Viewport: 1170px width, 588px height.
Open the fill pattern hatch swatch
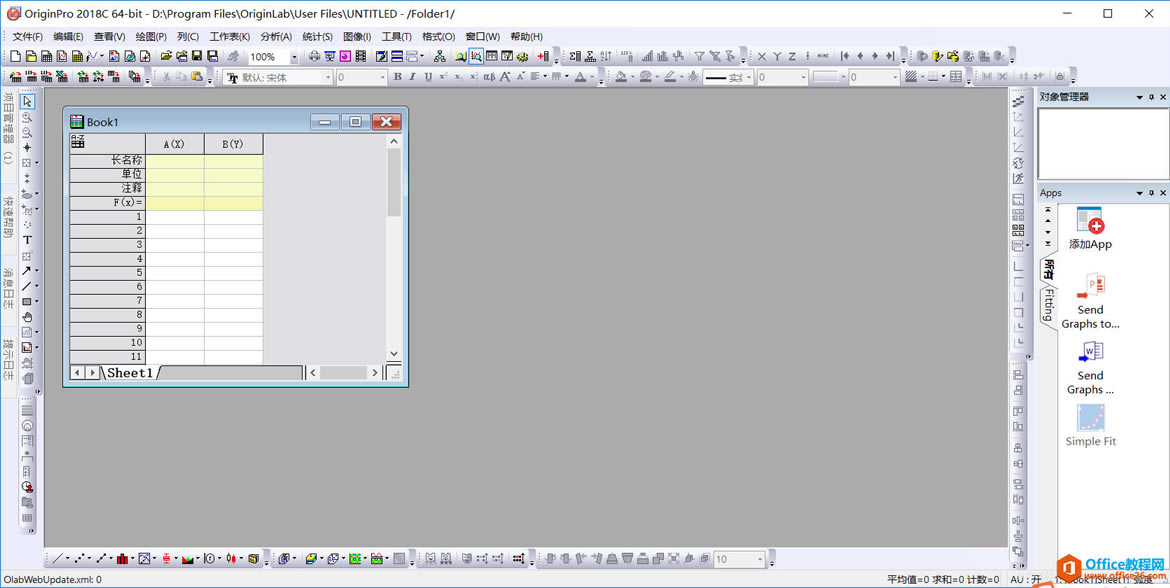pyautogui.click(x=910, y=76)
